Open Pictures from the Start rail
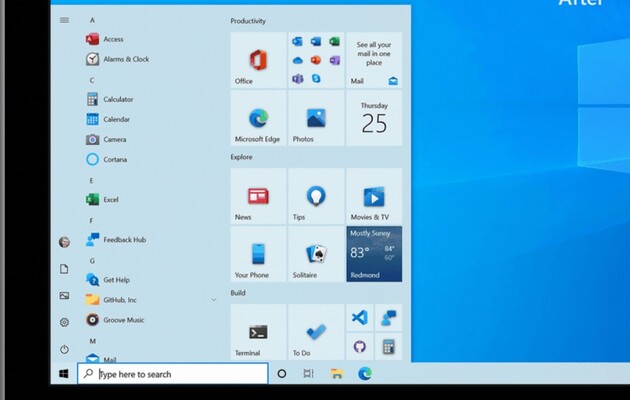 64,296
